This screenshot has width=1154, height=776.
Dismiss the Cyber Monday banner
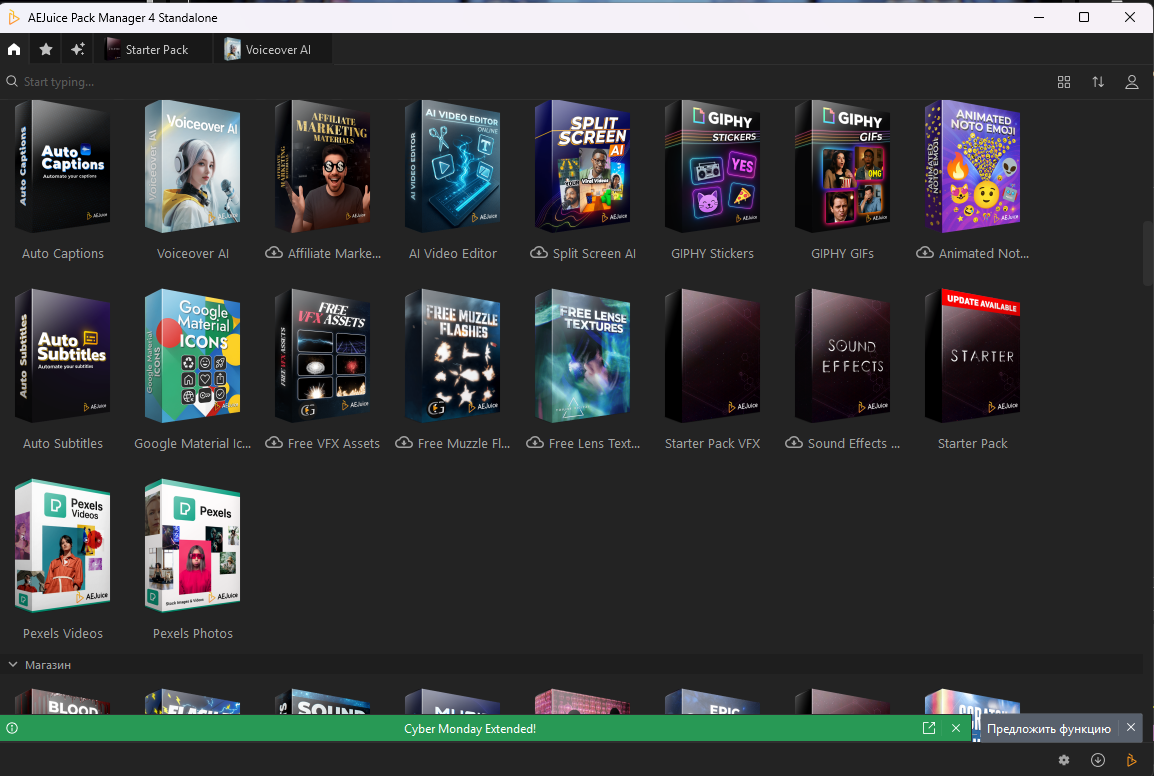click(x=955, y=727)
